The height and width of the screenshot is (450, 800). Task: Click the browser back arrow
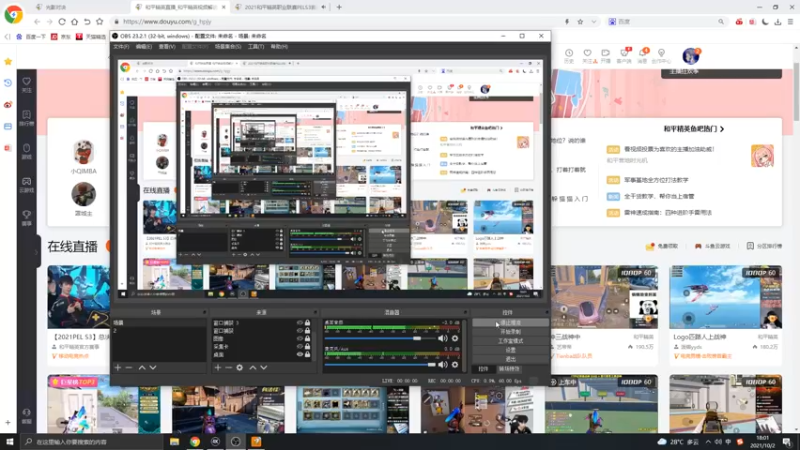(37, 21)
